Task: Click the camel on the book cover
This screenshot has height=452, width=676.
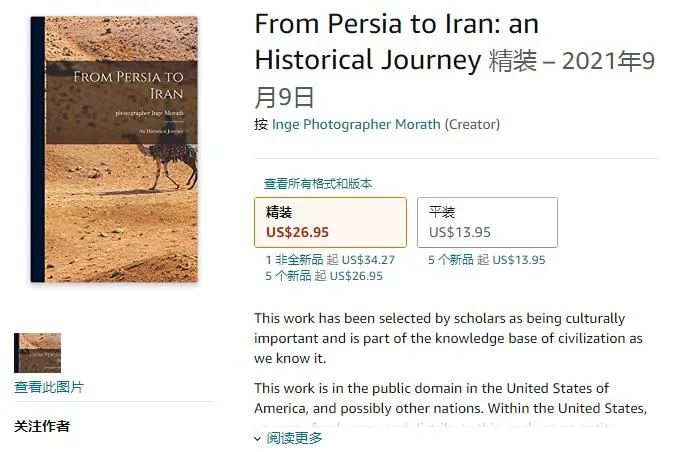Action: [x=171, y=160]
